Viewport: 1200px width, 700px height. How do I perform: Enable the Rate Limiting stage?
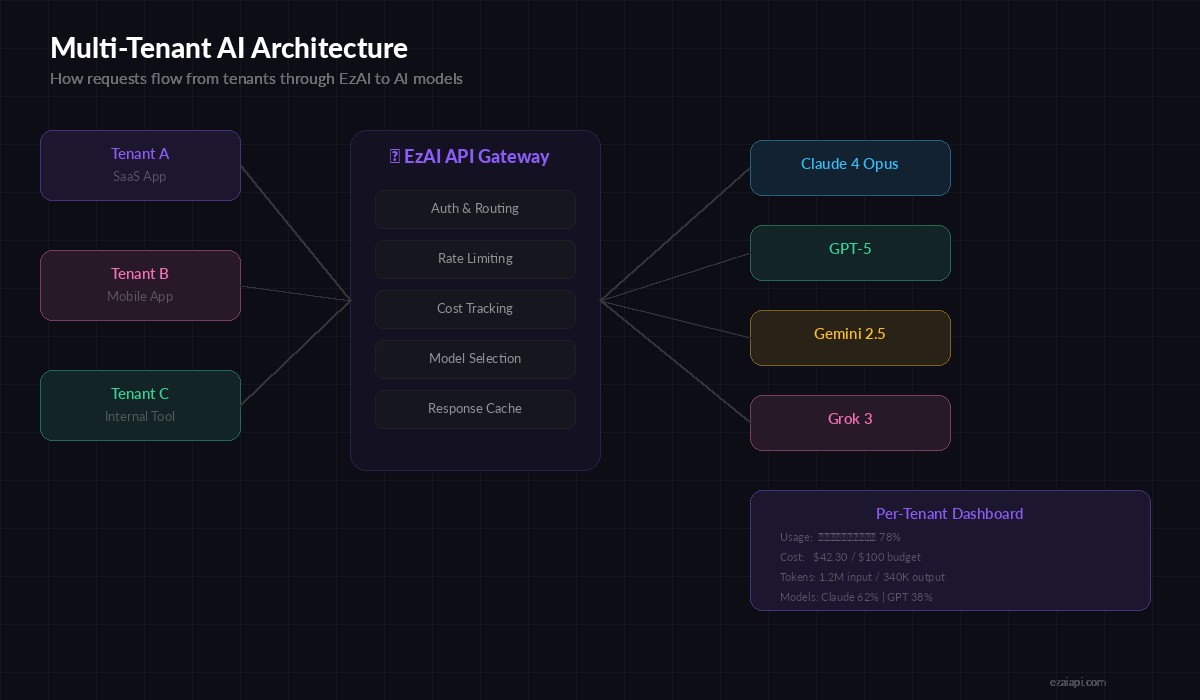click(x=475, y=259)
